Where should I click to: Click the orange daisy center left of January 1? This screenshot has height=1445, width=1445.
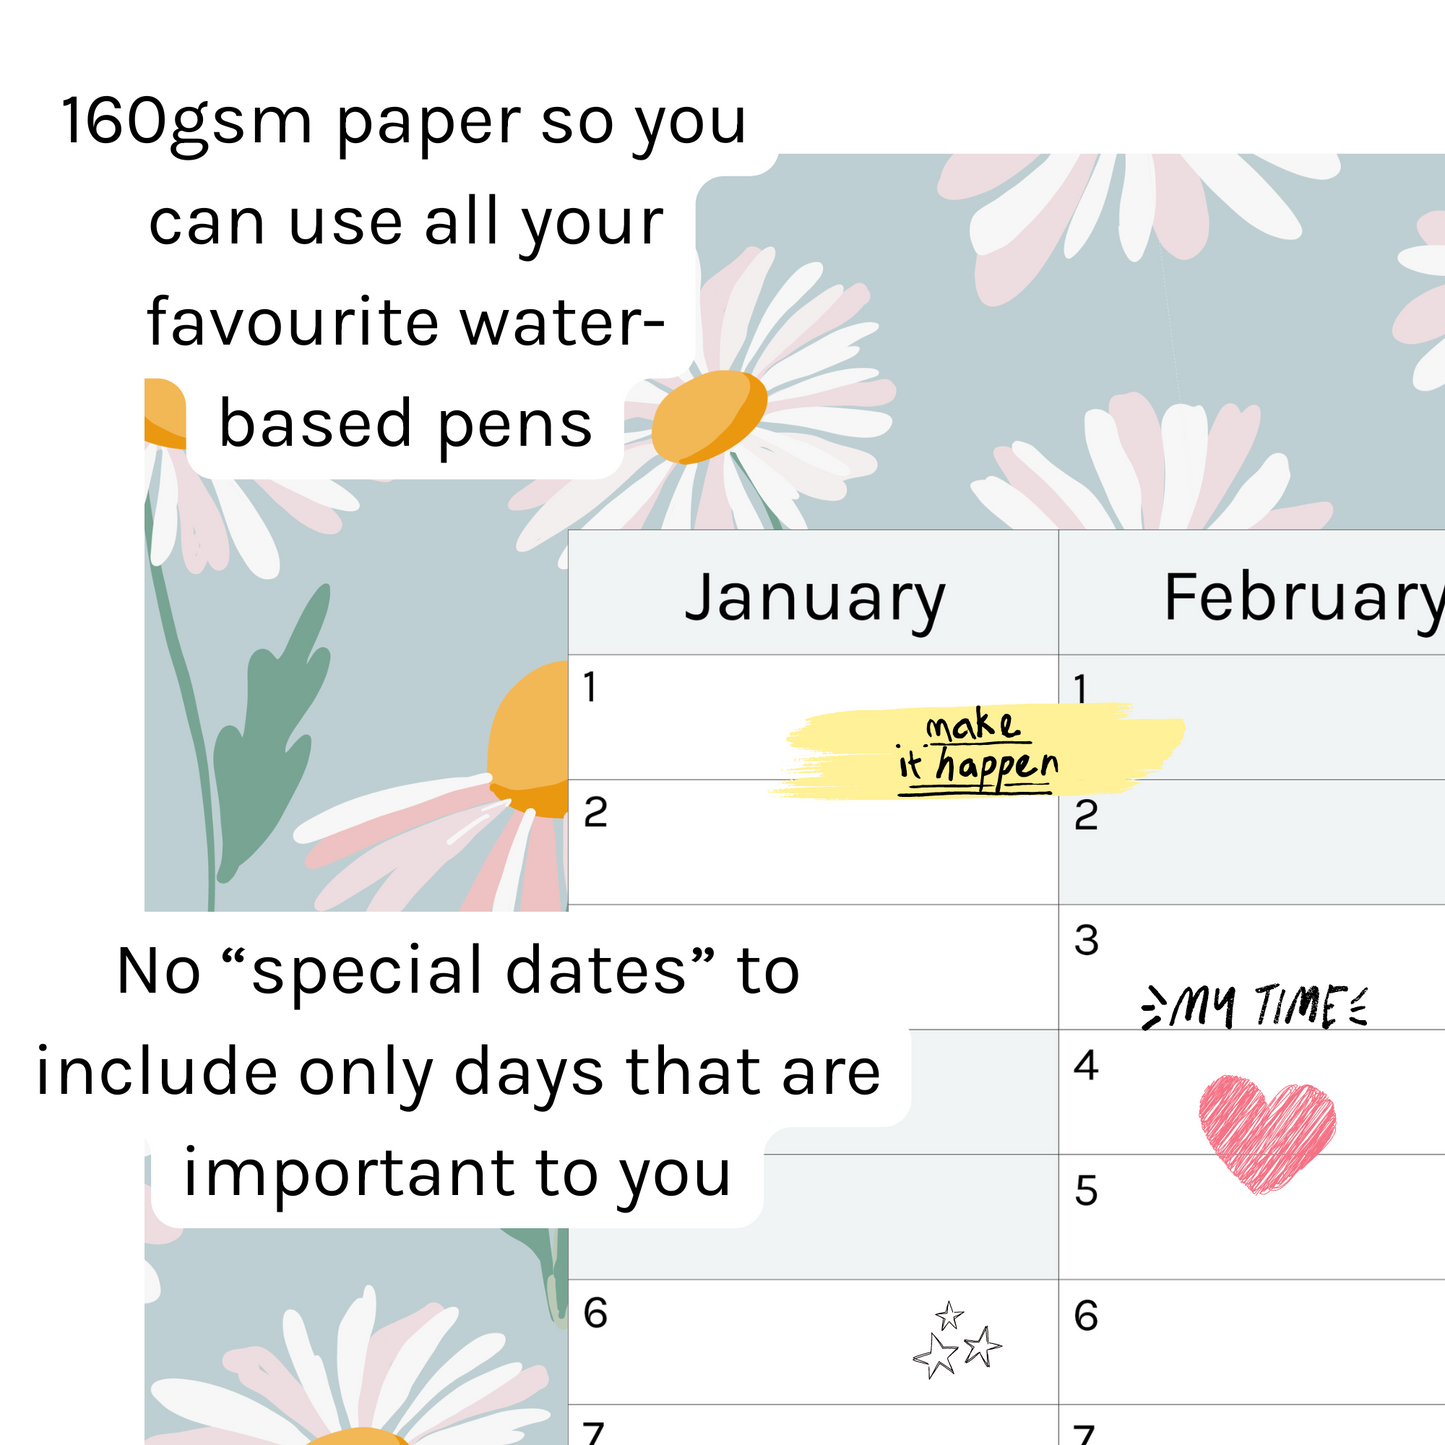530,742
